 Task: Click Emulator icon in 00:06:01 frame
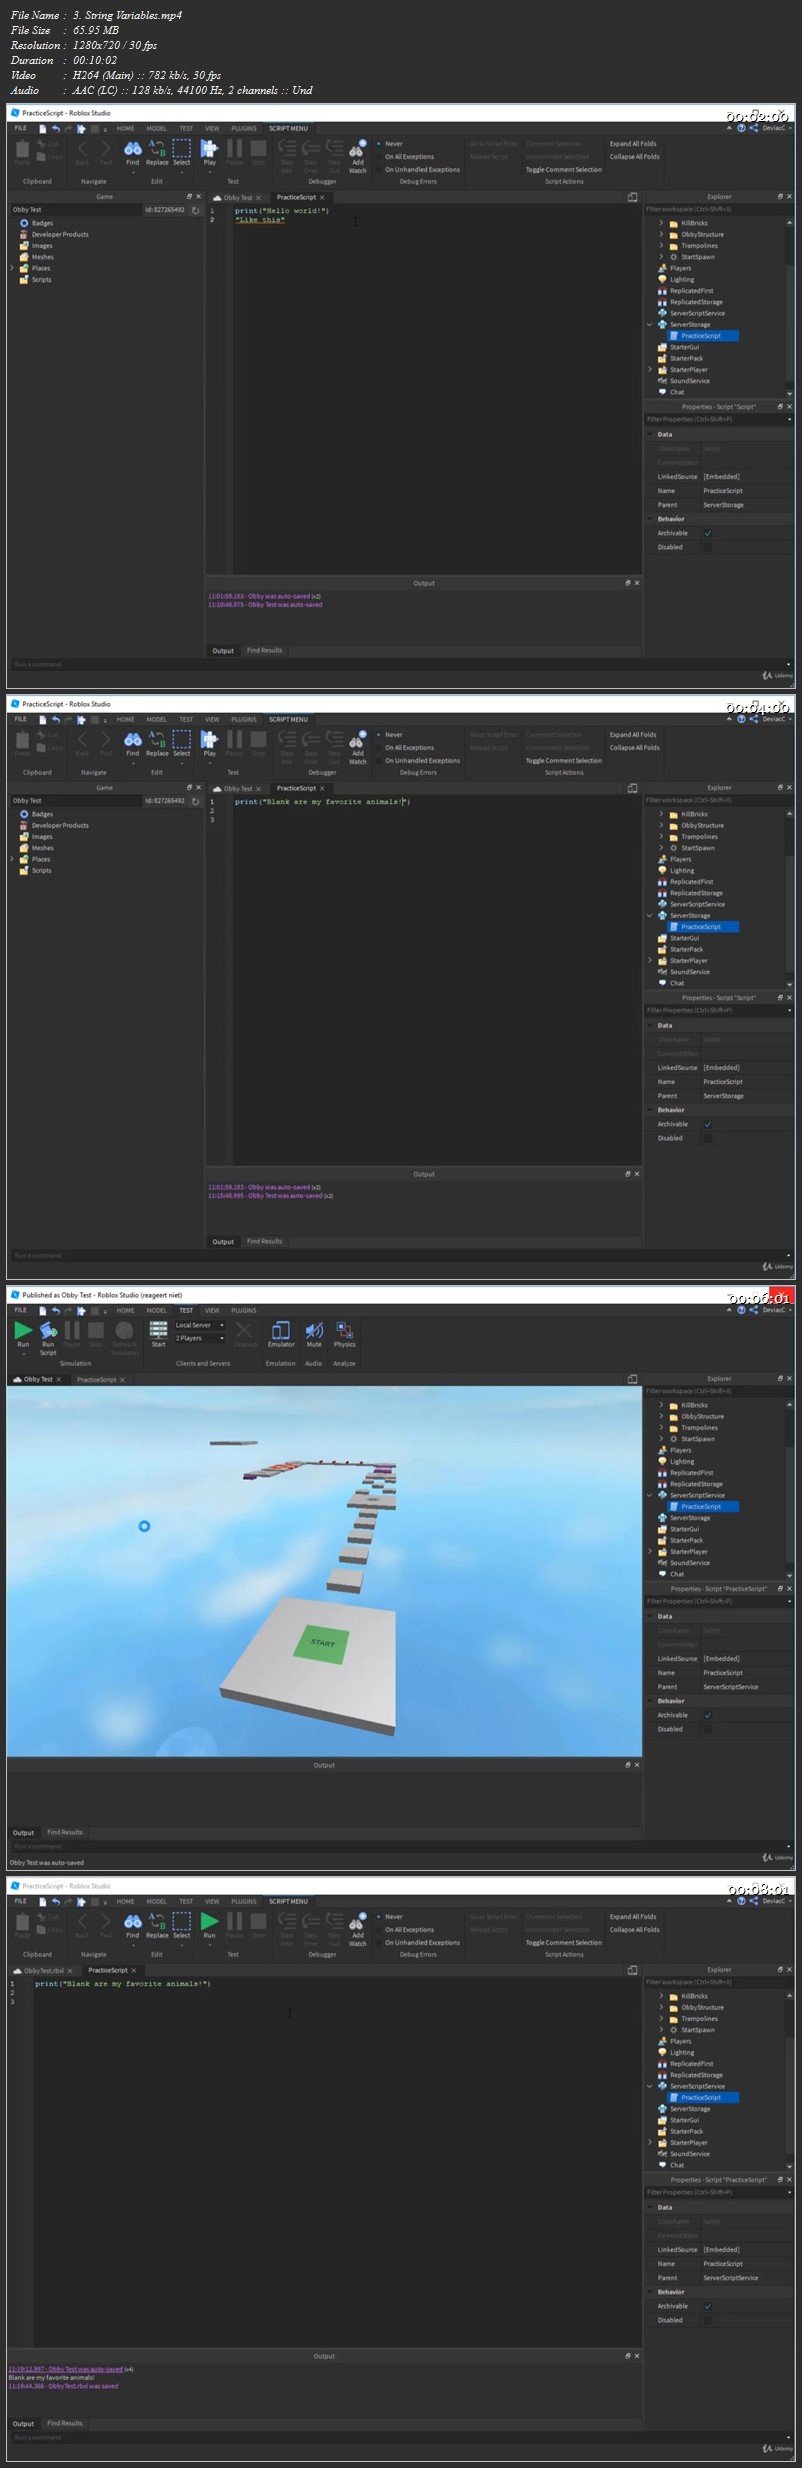pyautogui.click(x=281, y=1330)
